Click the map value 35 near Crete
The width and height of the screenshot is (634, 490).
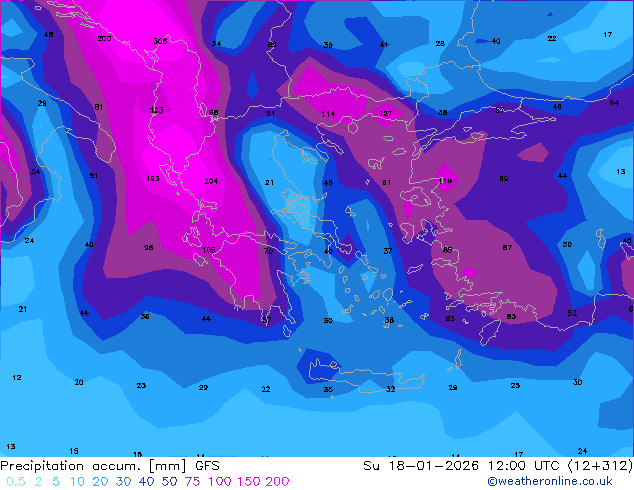click(x=328, y=389)
